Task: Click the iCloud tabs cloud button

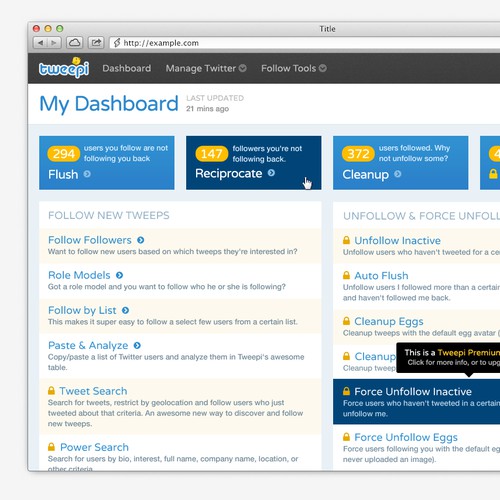Action: pos(75,43)
